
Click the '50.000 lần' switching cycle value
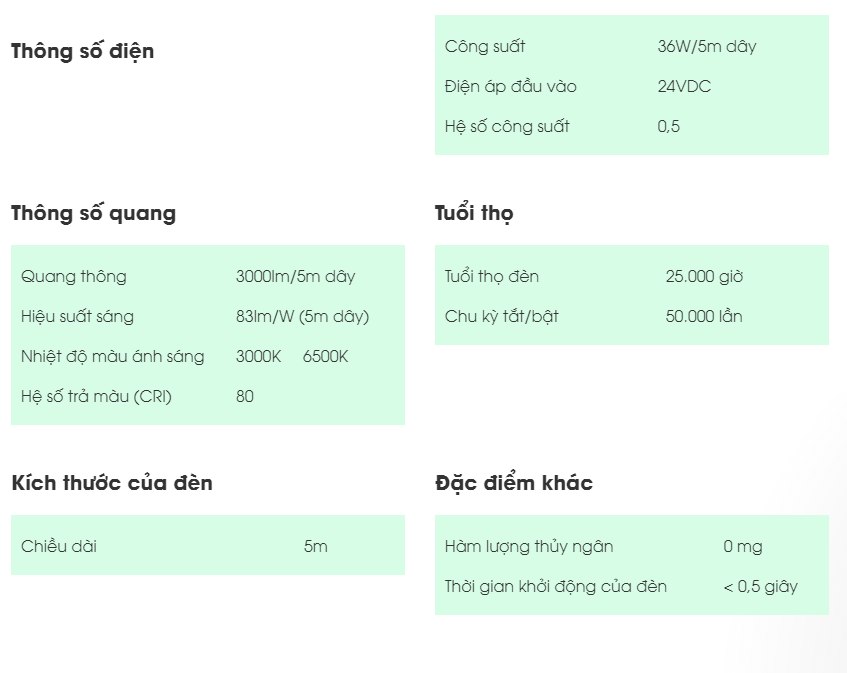[704, 316]
